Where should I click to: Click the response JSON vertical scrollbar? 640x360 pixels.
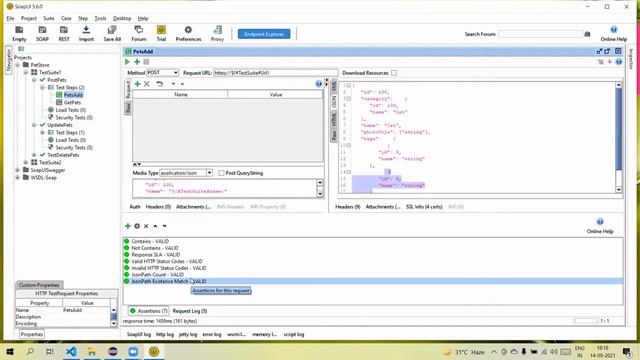pyautogui.click(x=618, y=137)
